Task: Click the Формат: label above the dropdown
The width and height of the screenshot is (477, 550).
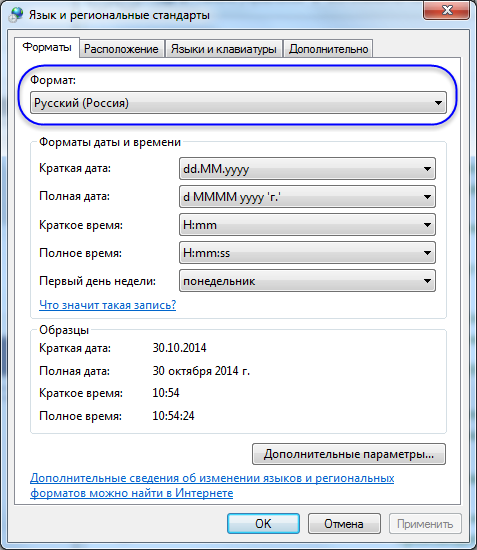Action: 53,80
